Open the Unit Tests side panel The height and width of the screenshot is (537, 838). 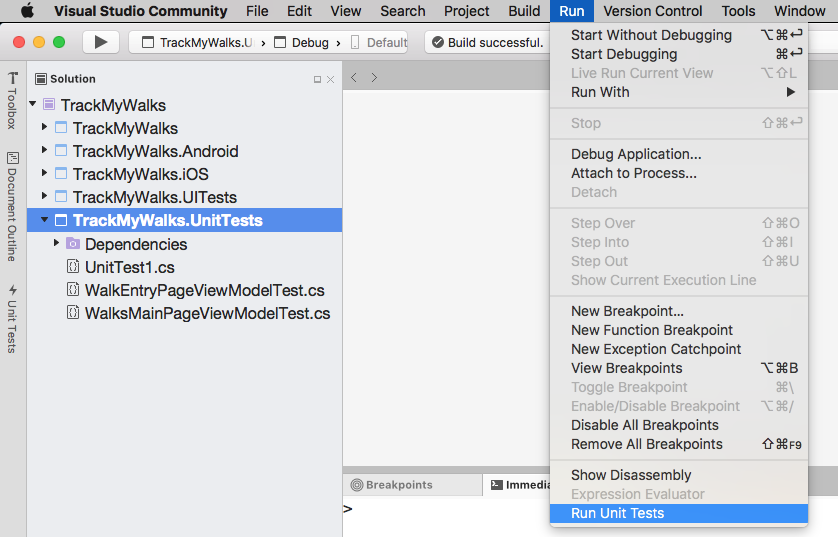tap(12, 319)
